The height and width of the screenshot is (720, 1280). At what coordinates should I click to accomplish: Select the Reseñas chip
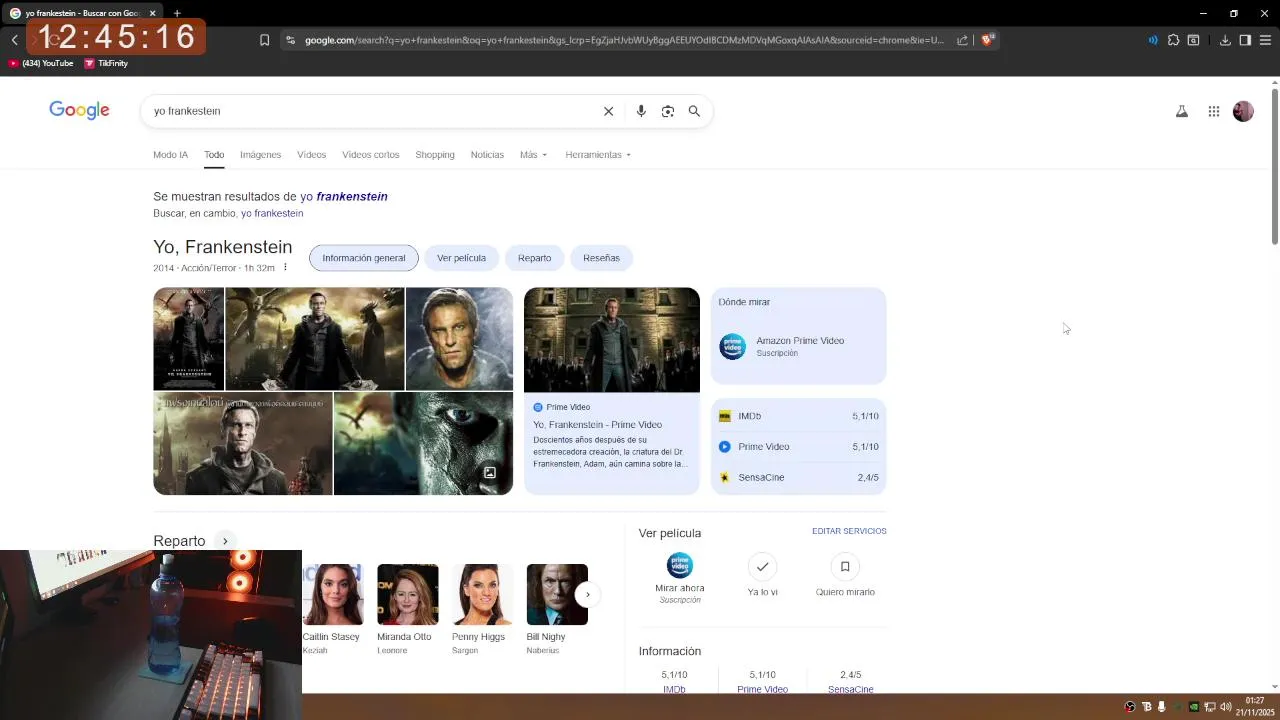pos(601,258)
